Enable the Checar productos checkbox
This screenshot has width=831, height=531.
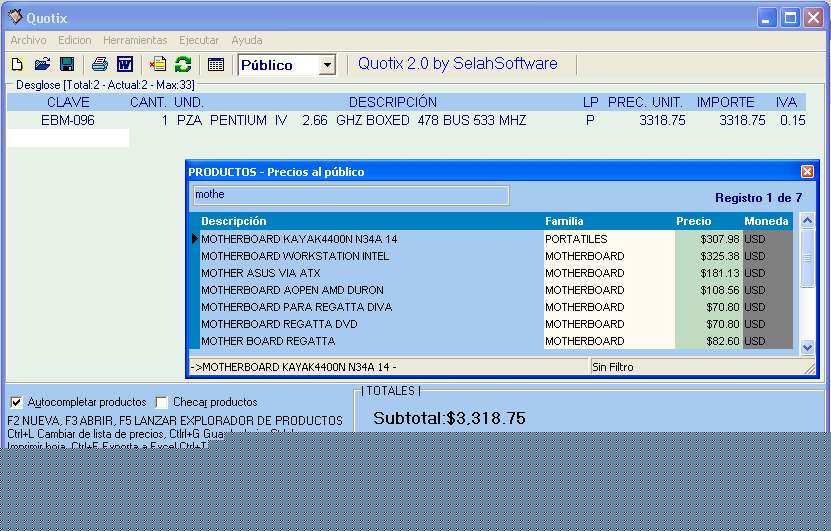coord(162,402)
